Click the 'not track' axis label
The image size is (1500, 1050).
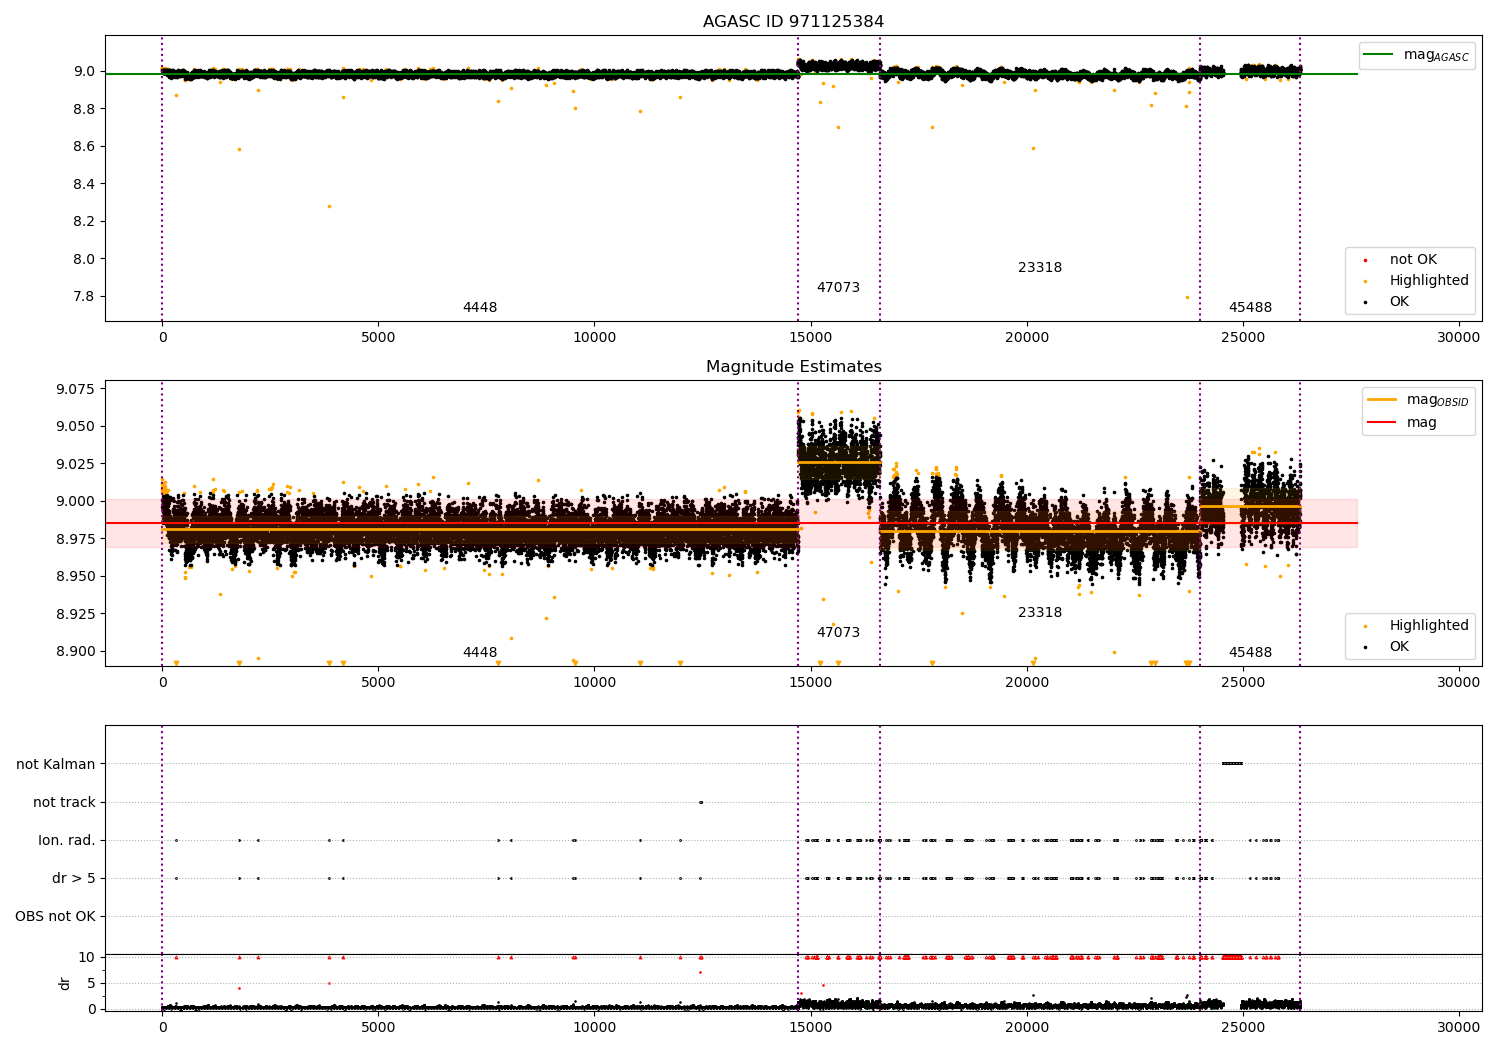pos(64,802)
